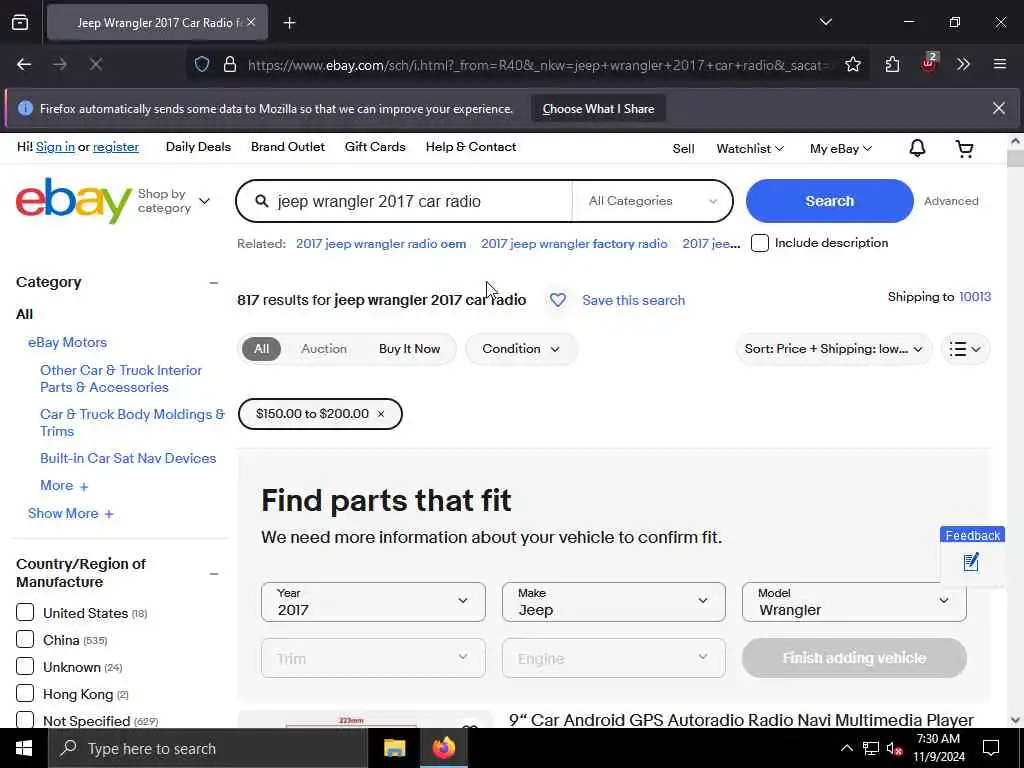Check the China manufacture checkbox
The image size is (1024, 768).
25,639
